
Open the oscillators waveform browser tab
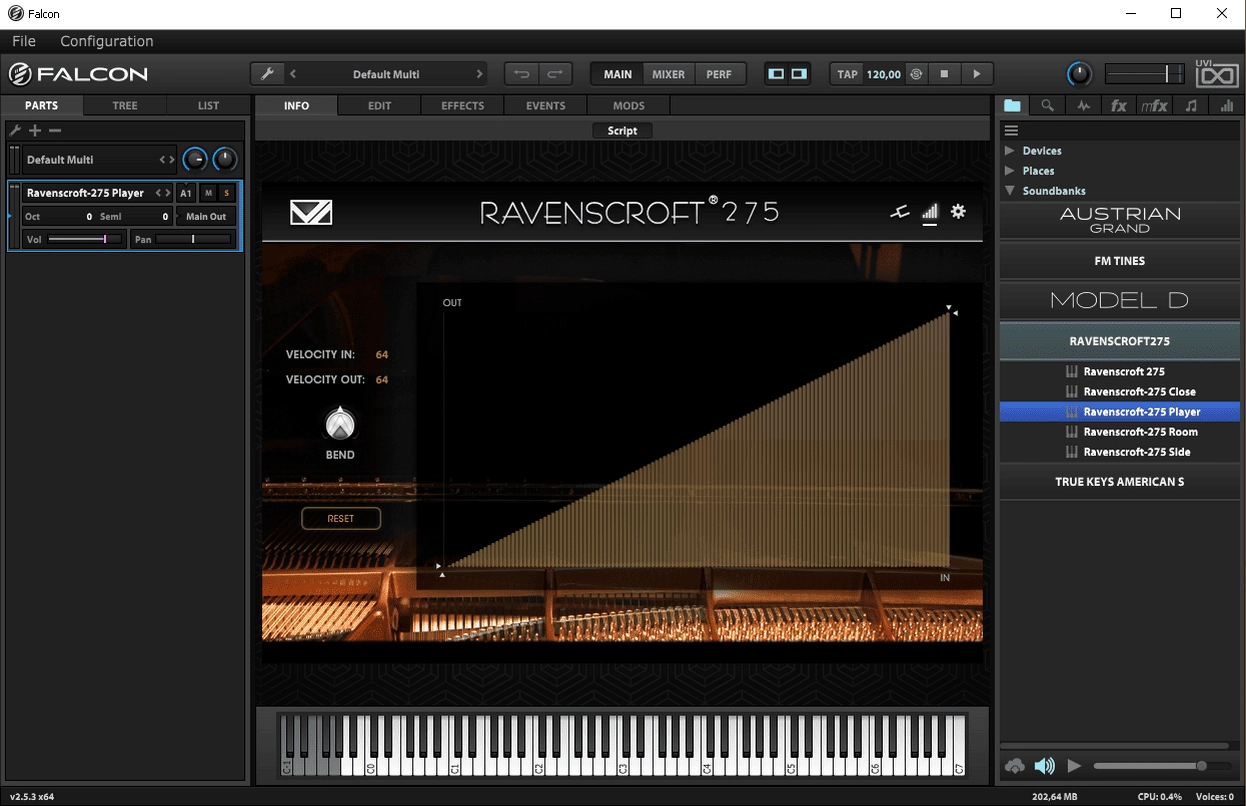tap(1083, 105)
